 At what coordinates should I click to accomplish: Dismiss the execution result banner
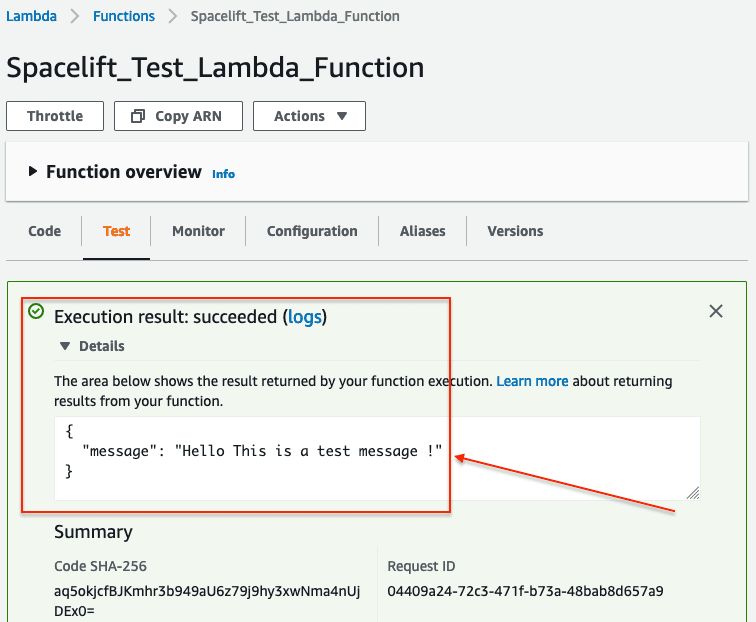(x=716, y=311)
